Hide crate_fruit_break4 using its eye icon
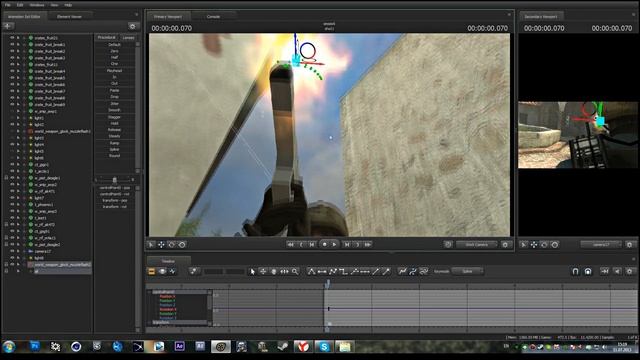640x360 pixels. click(12, 71)
